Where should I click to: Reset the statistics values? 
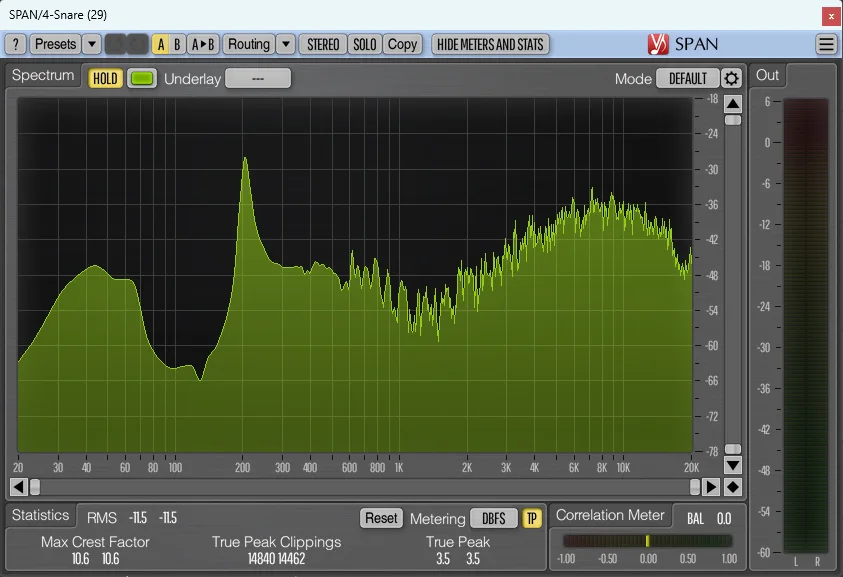point(380,518)
